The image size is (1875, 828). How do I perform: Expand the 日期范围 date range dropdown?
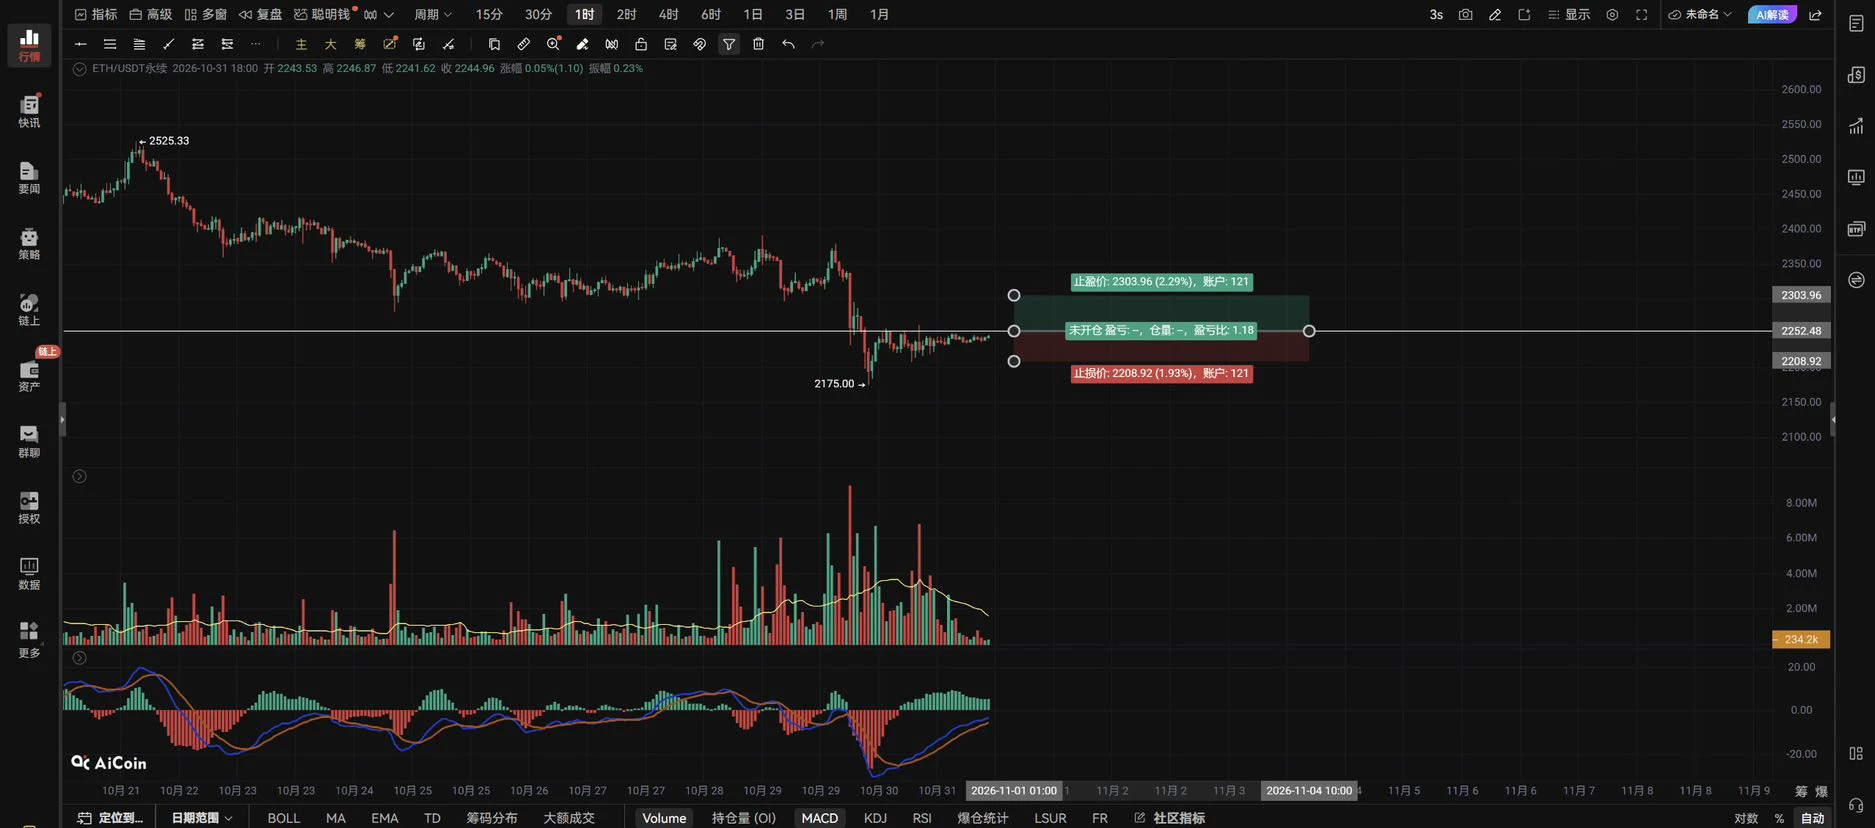(201, 818)
